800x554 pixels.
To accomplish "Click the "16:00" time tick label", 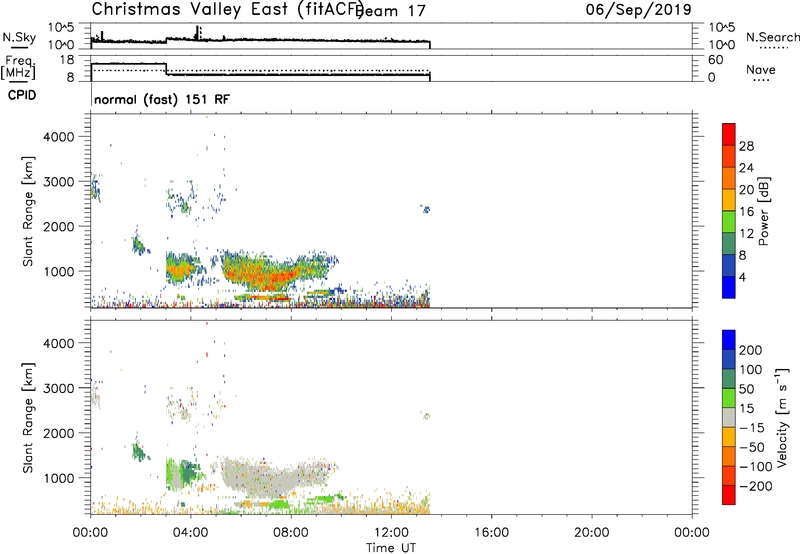I will click(x=491, y=533).
